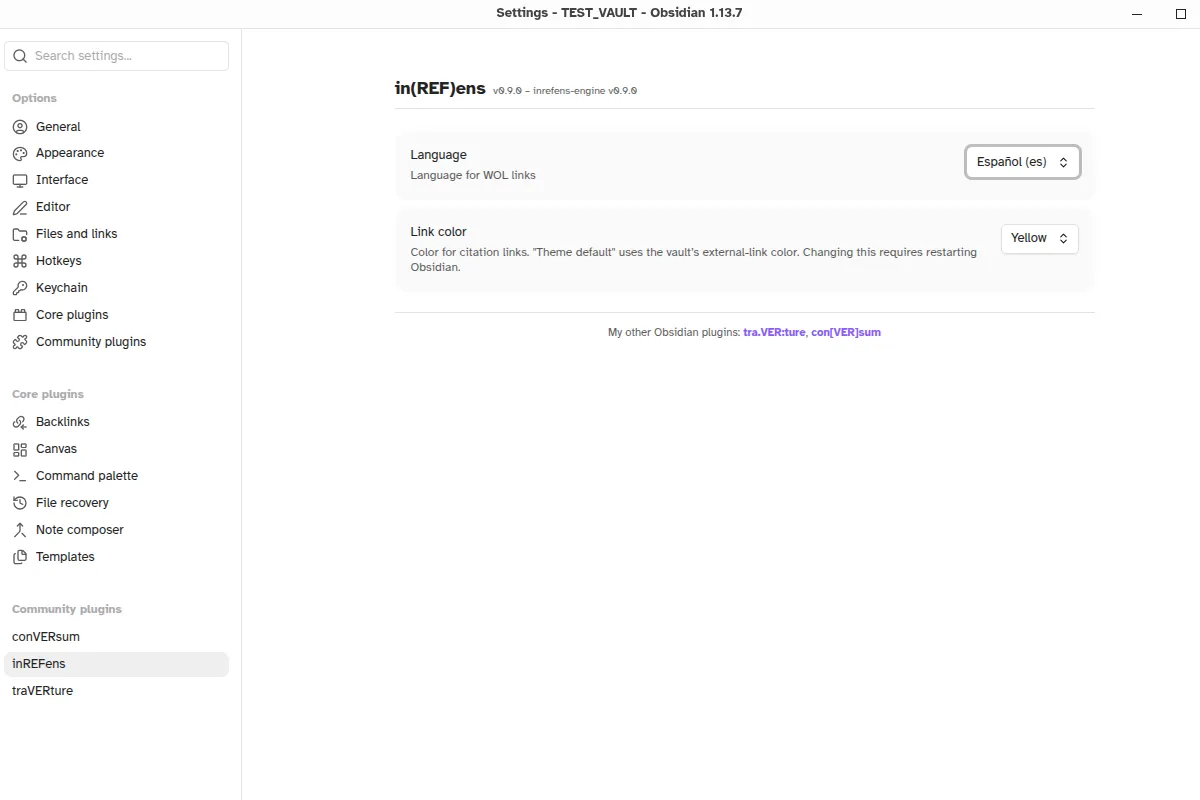
Task: Click the 'My other Obsidian plugins:' text
Action: coord(674,333)
